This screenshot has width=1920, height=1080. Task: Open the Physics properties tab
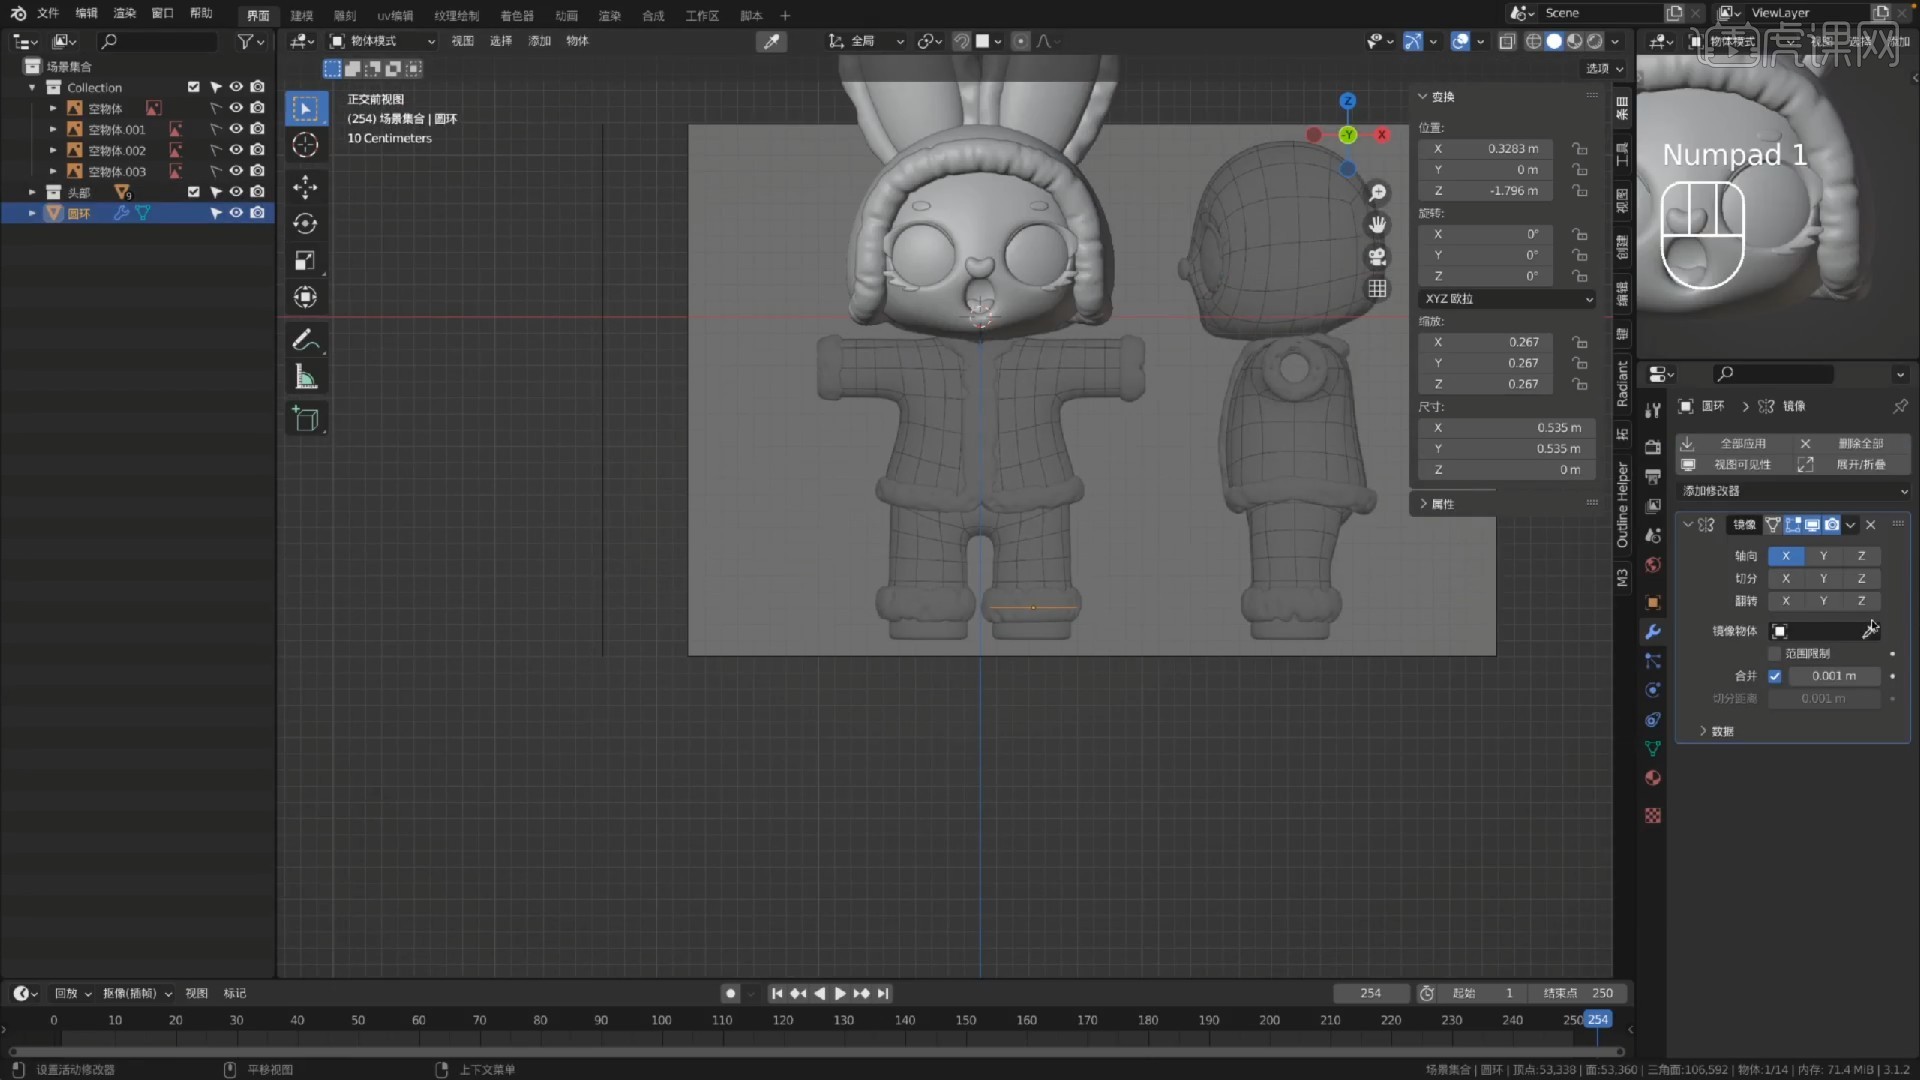[1653, 690]
